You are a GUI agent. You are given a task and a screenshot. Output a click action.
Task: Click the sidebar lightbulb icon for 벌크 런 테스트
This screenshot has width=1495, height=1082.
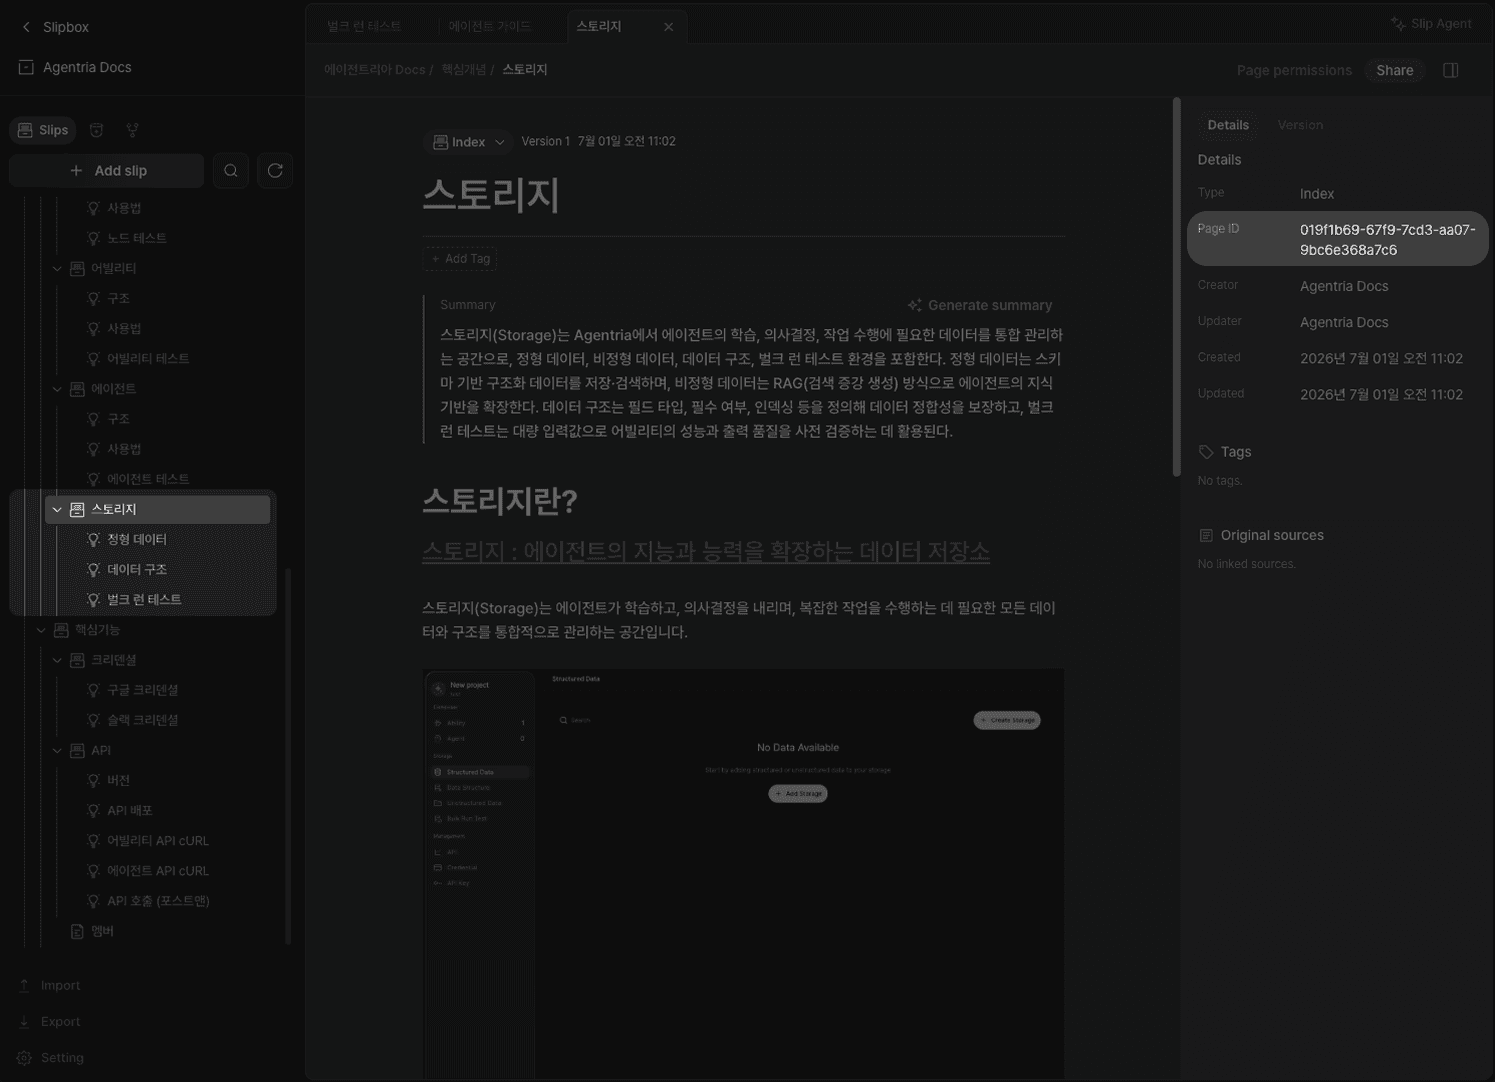[93, 599]
